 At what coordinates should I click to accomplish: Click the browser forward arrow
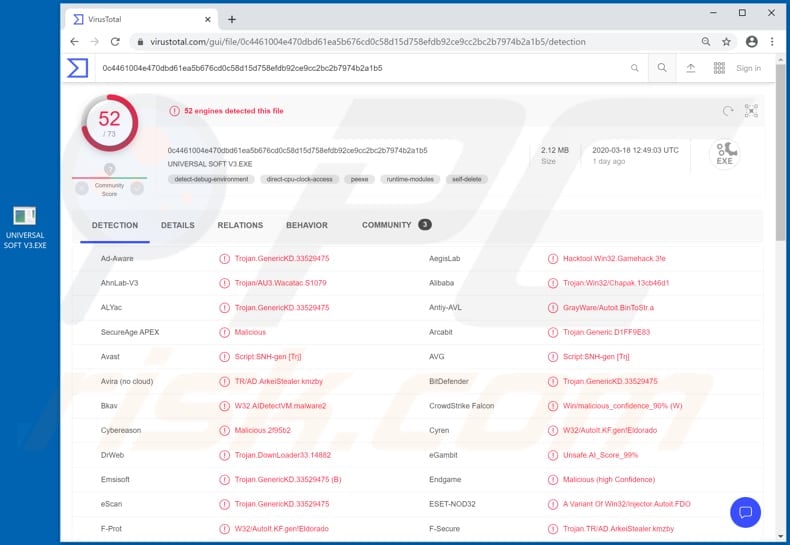pyautogui.click(x=95, y=42)
